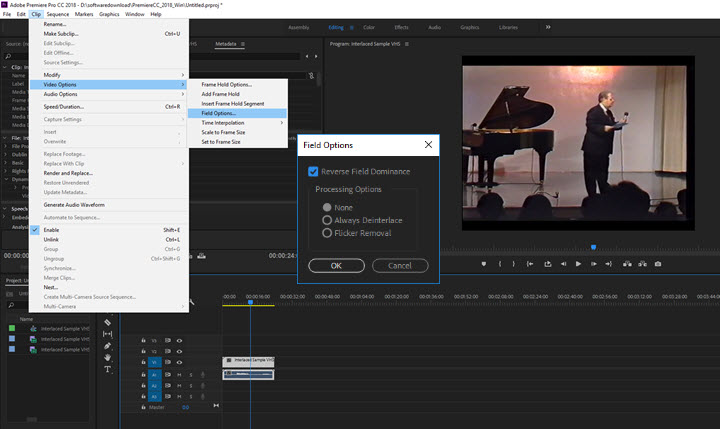Viewport: 720px width, 429px height.
Task: Select the Type tool
Action: 108,369
